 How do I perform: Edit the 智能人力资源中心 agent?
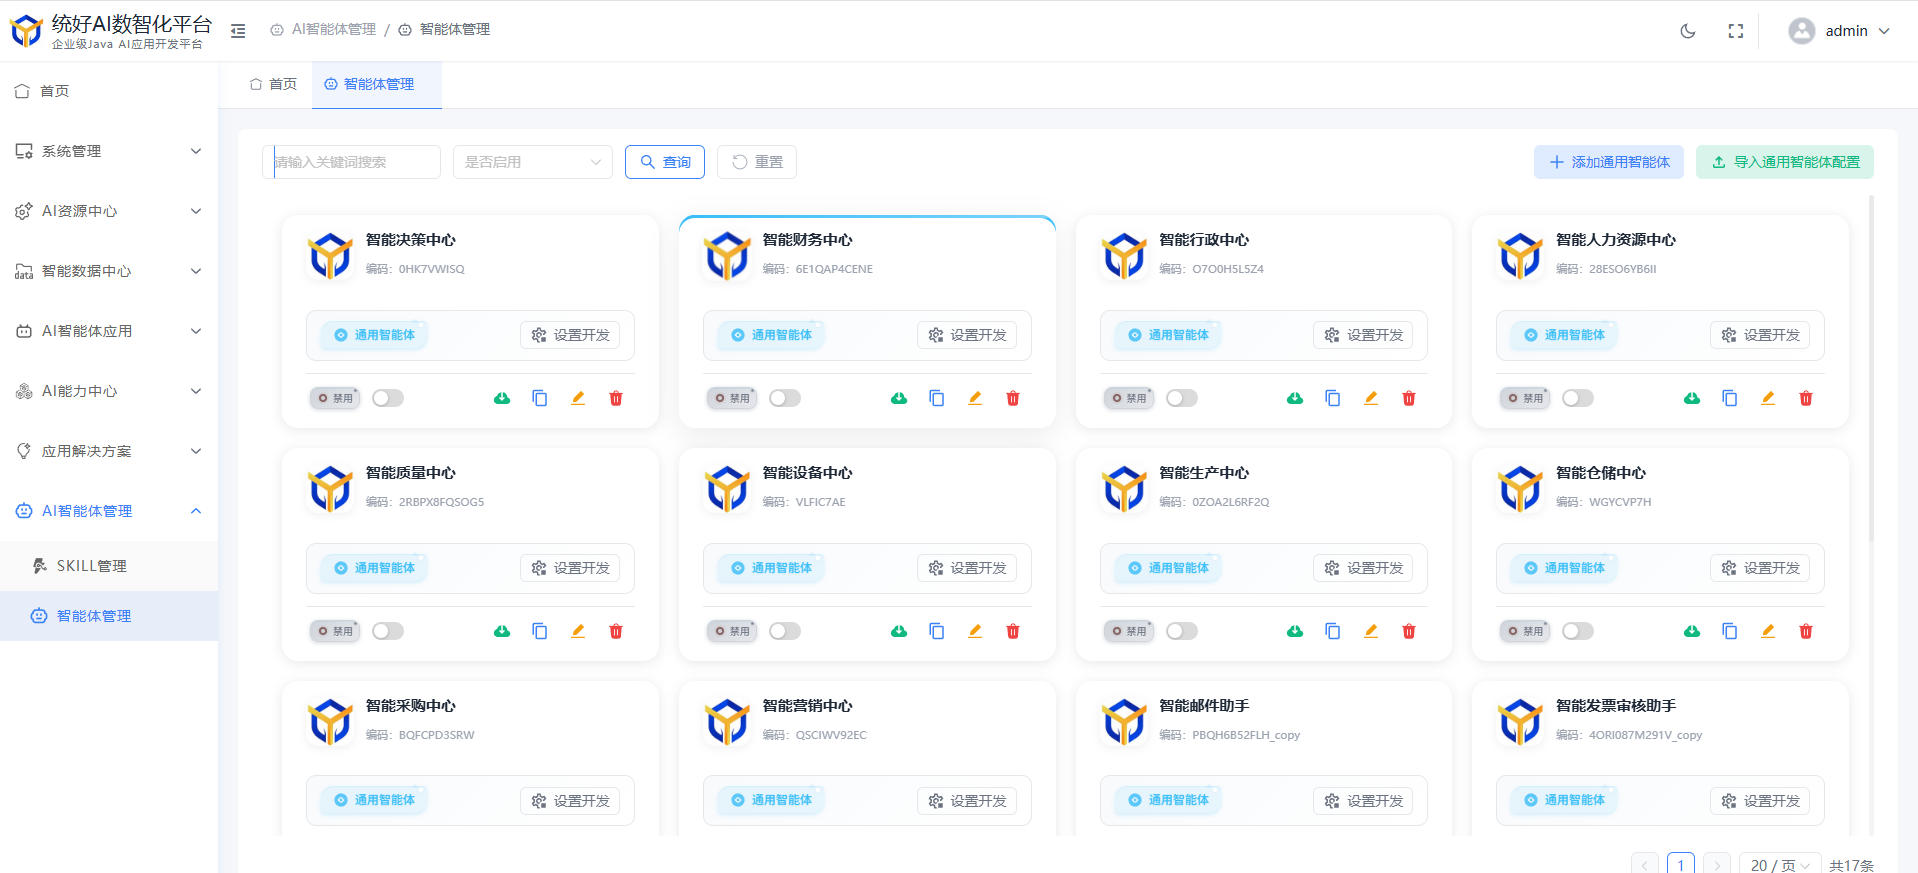[x=1768, y=398]
